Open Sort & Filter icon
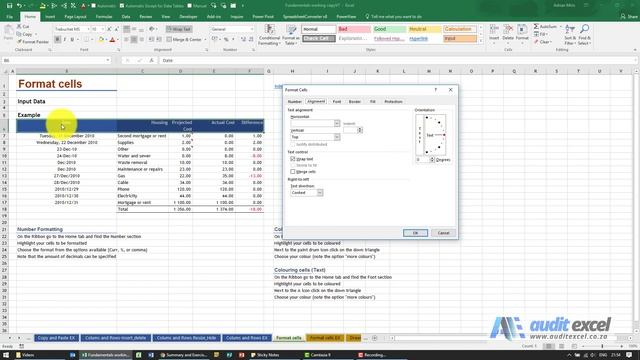Screen dimensions: 640x360 [570, 29]
